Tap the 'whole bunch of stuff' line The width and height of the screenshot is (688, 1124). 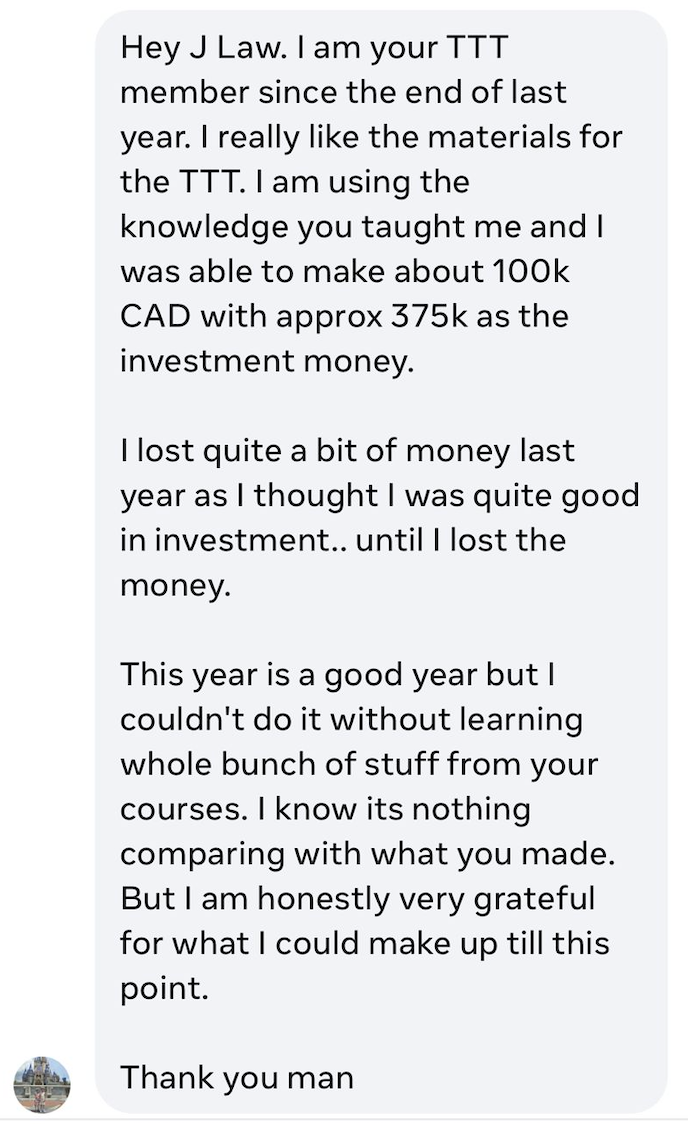pyautogui.click(x=359, y=764)
